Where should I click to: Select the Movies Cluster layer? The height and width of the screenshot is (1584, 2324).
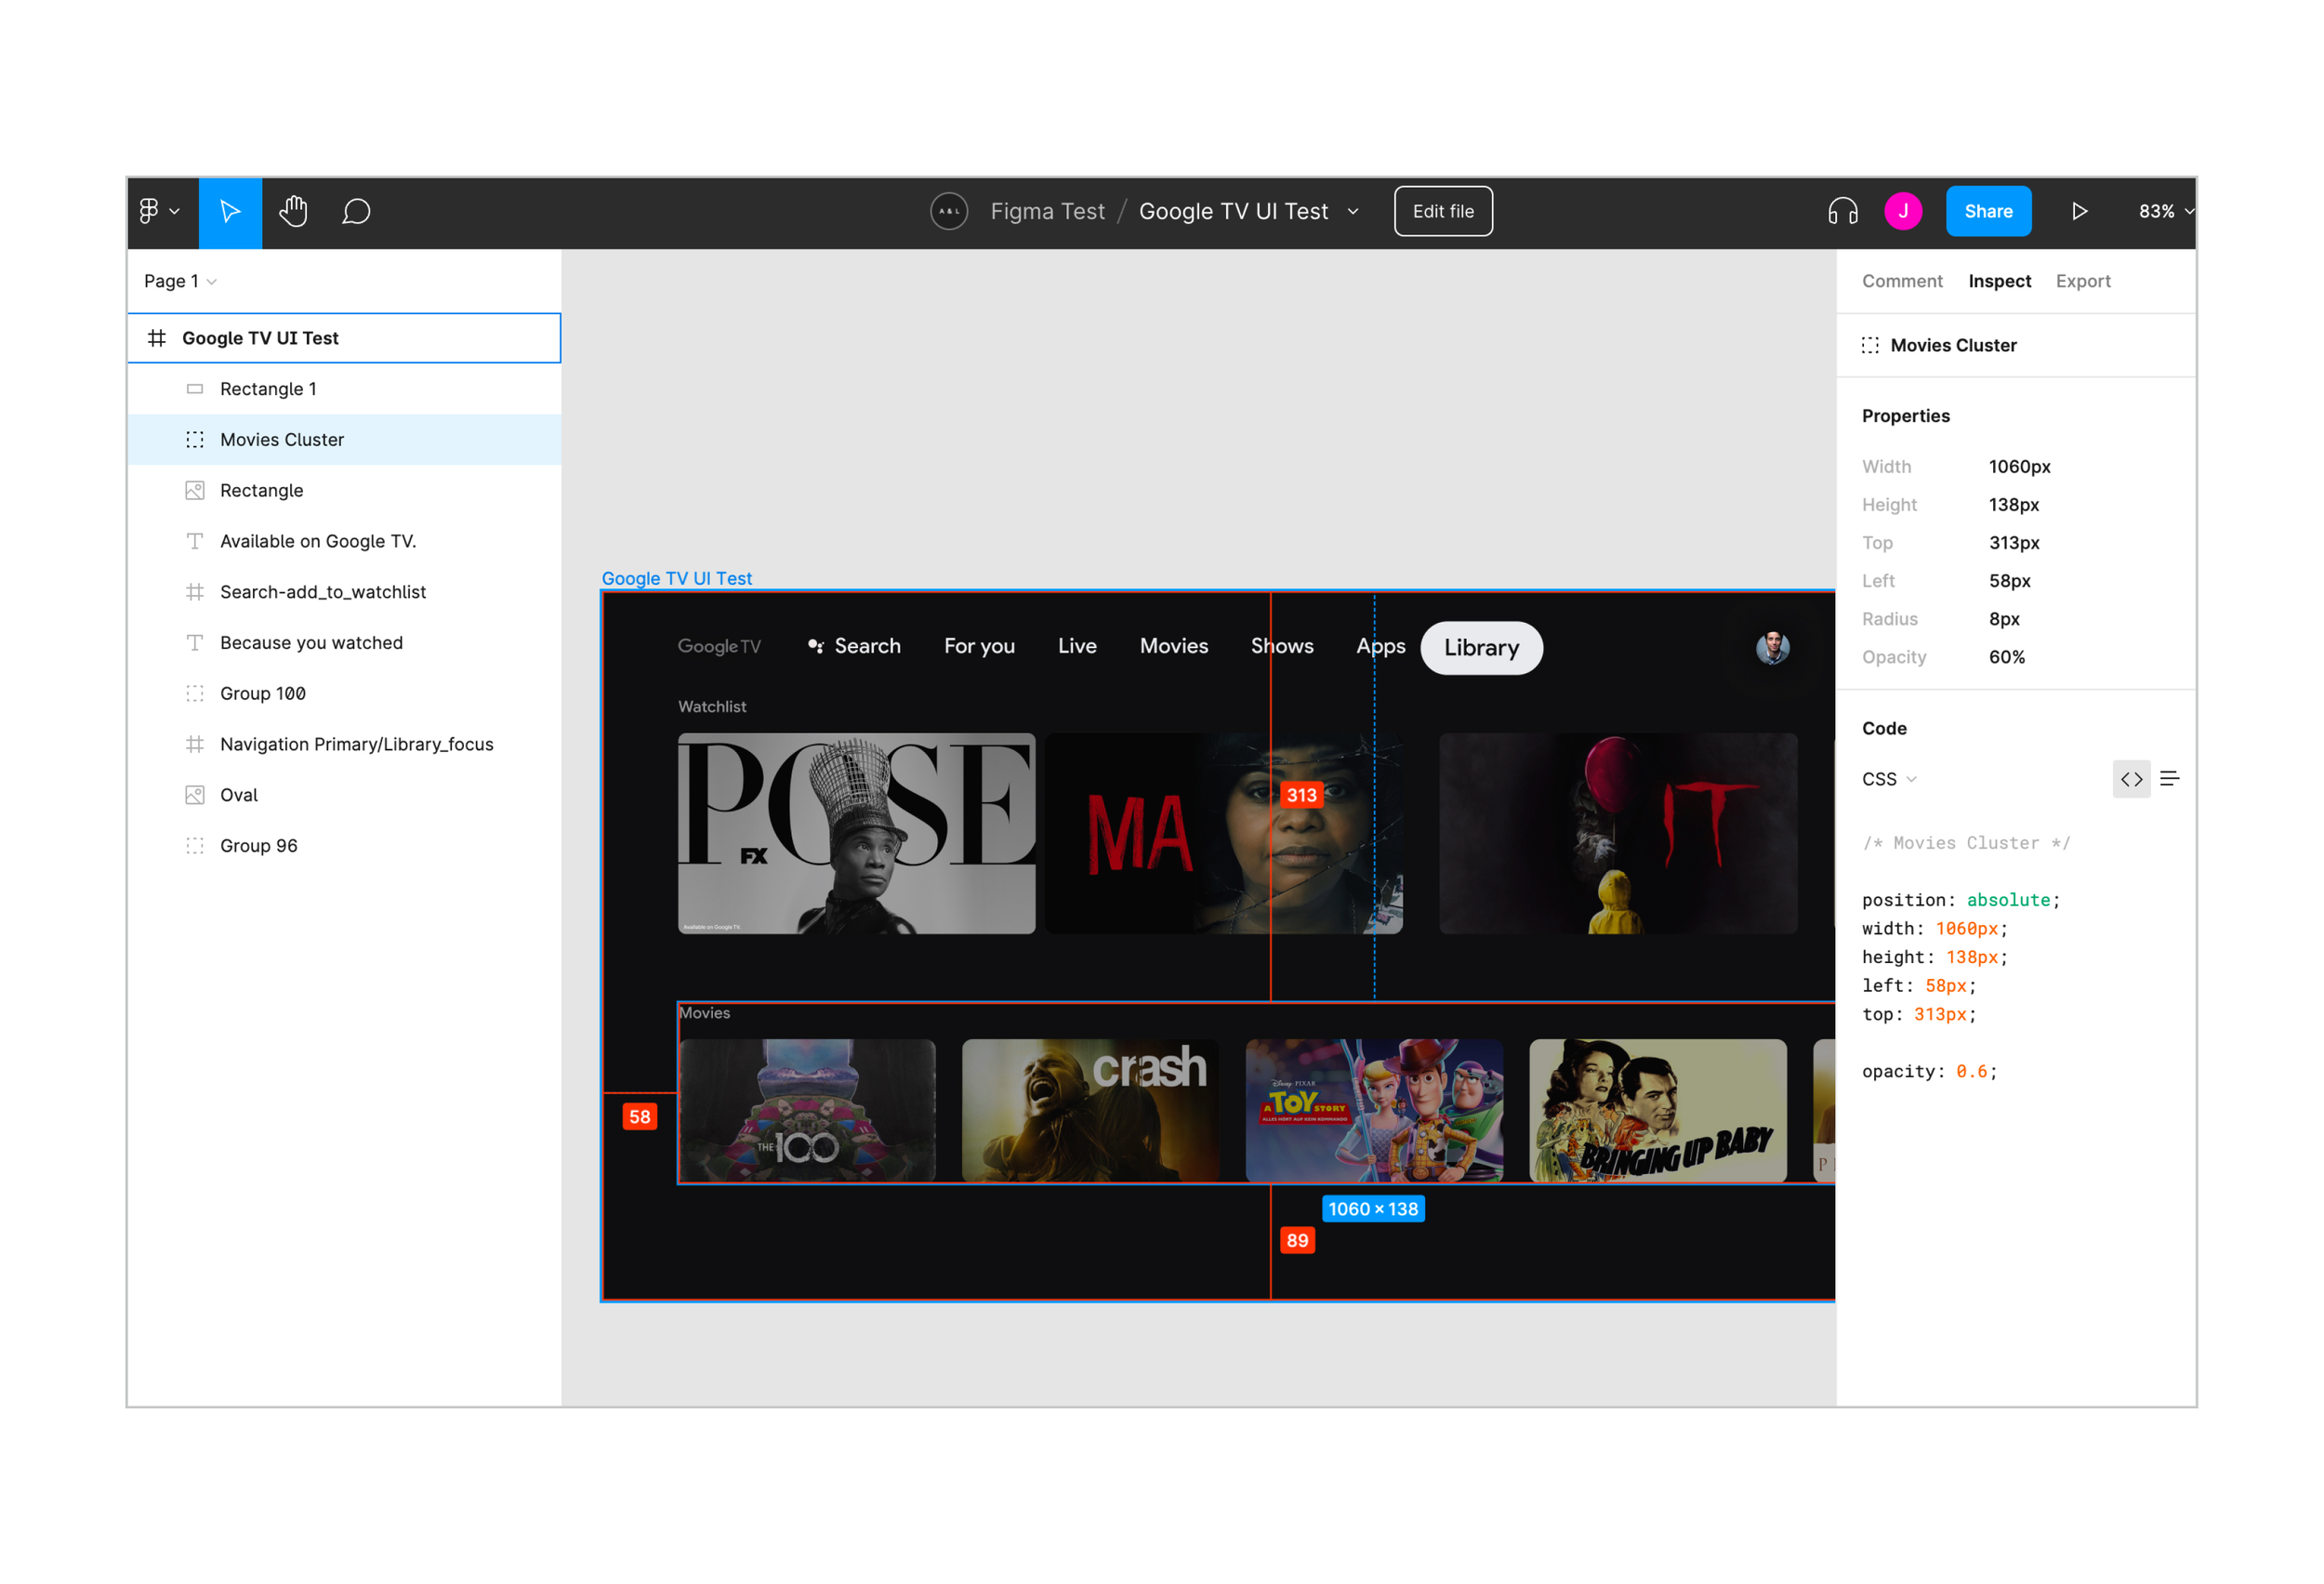point(344,440)
